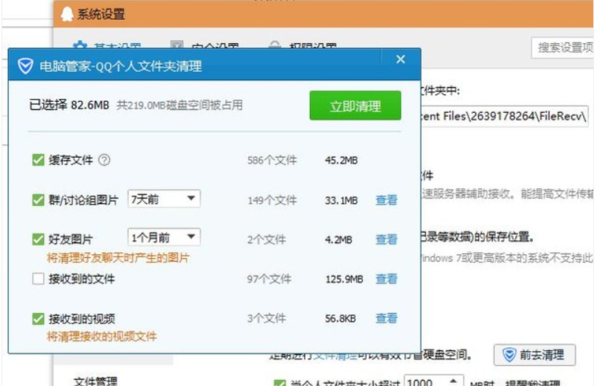Screen dimensions: 600x386
Task: Click the 立即清理 green button
Action: pyautogui.click(x=355, y=106)
